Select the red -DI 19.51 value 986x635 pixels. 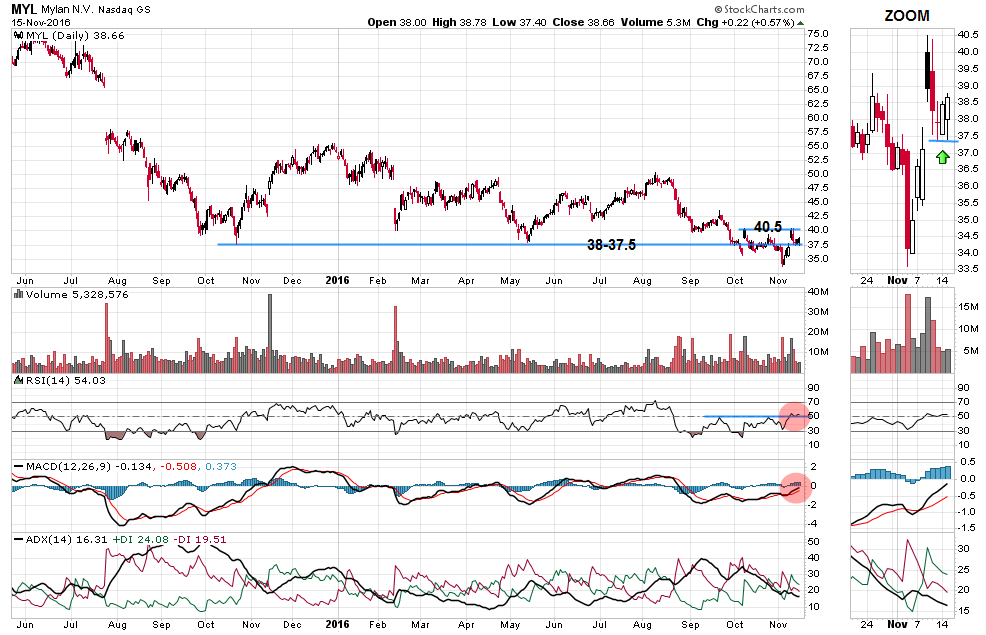coord(200,539)
